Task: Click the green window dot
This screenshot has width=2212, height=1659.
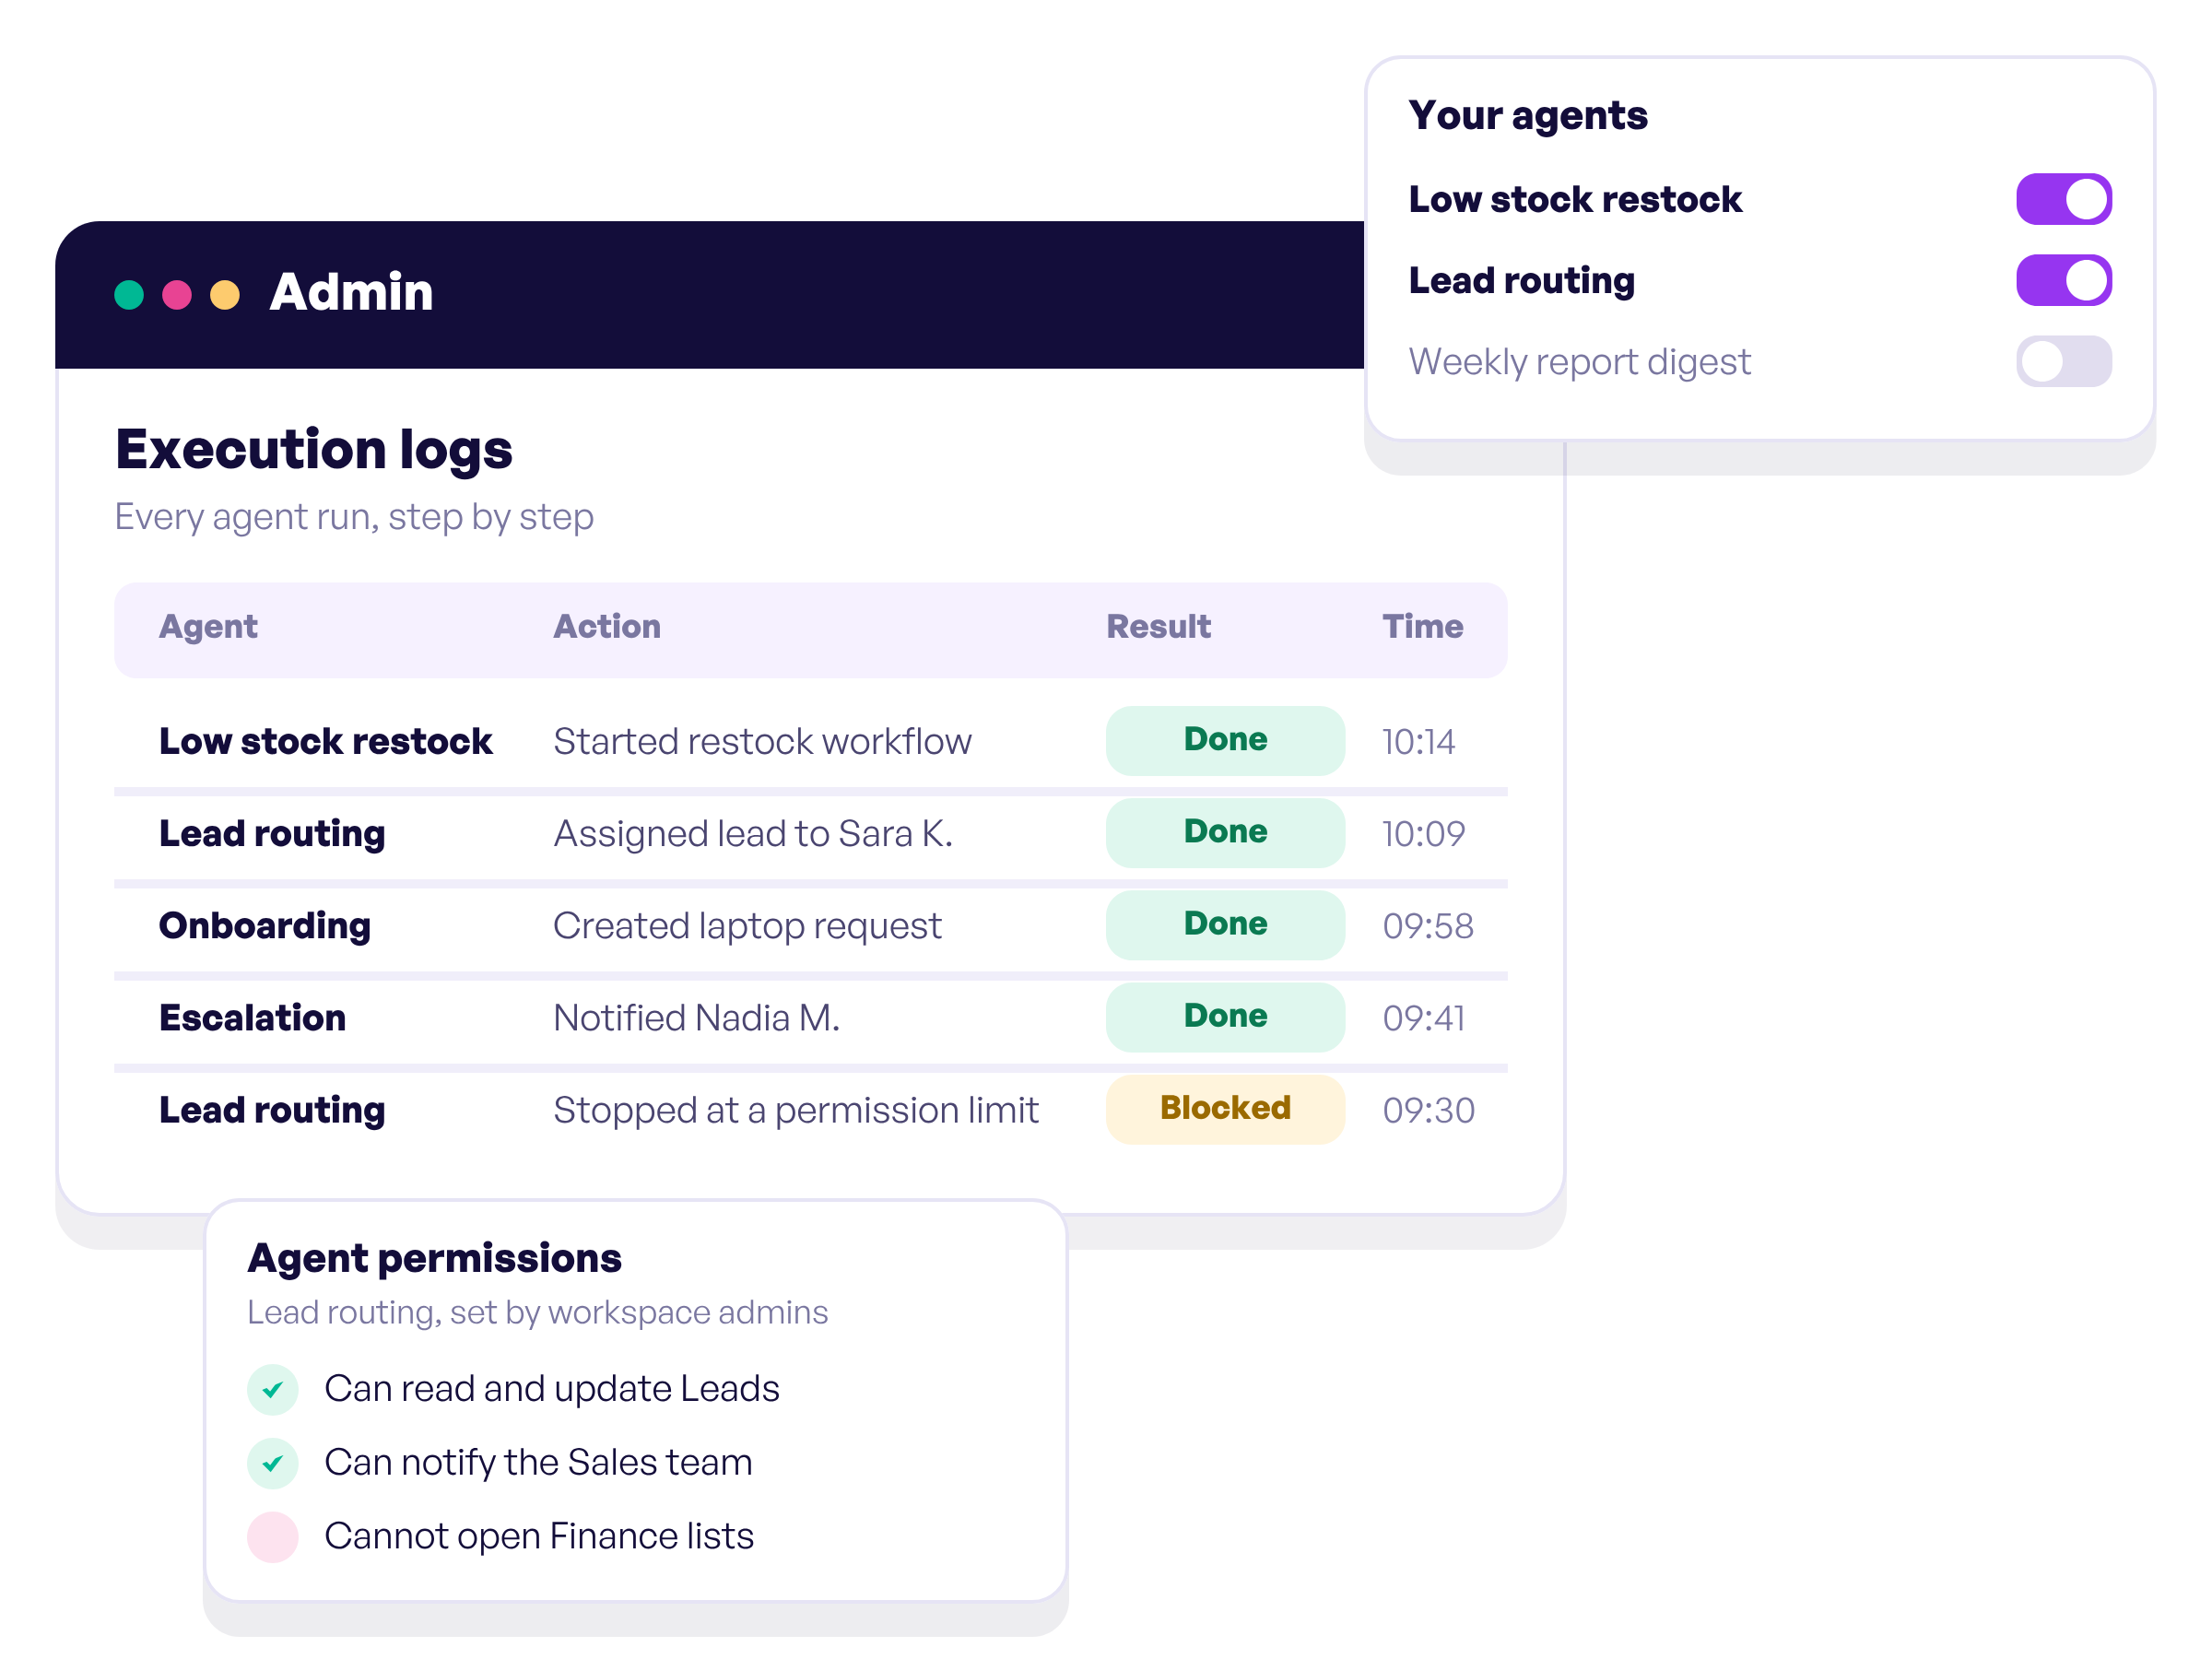Action: pyautogui.click(x=129, y=295)
